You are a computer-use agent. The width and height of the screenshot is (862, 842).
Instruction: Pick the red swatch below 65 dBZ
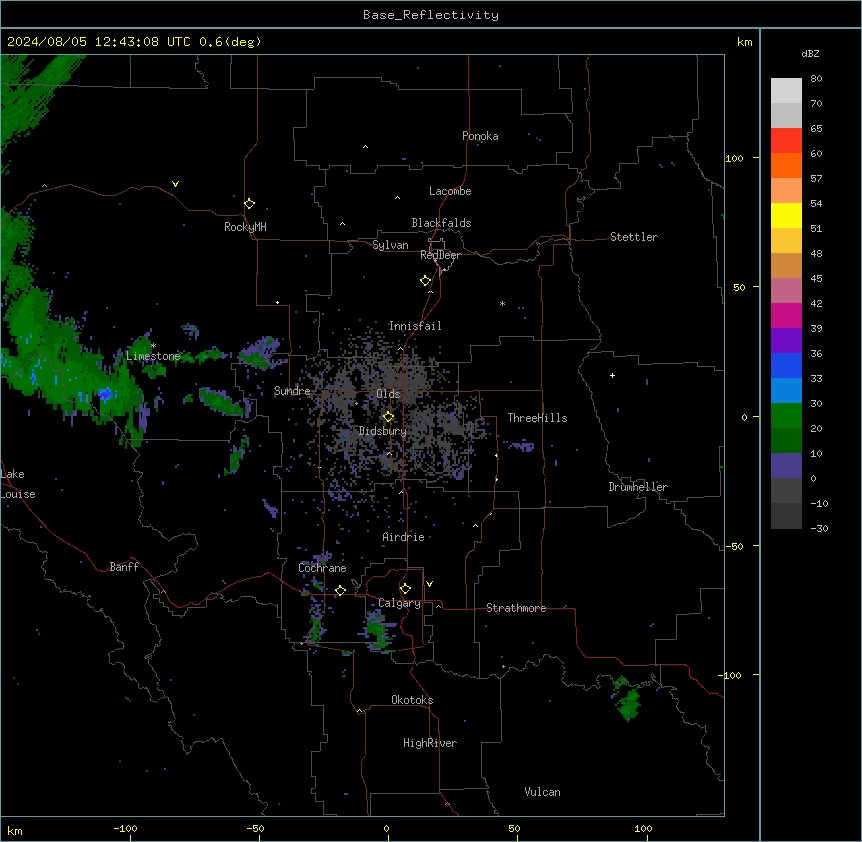786,140
